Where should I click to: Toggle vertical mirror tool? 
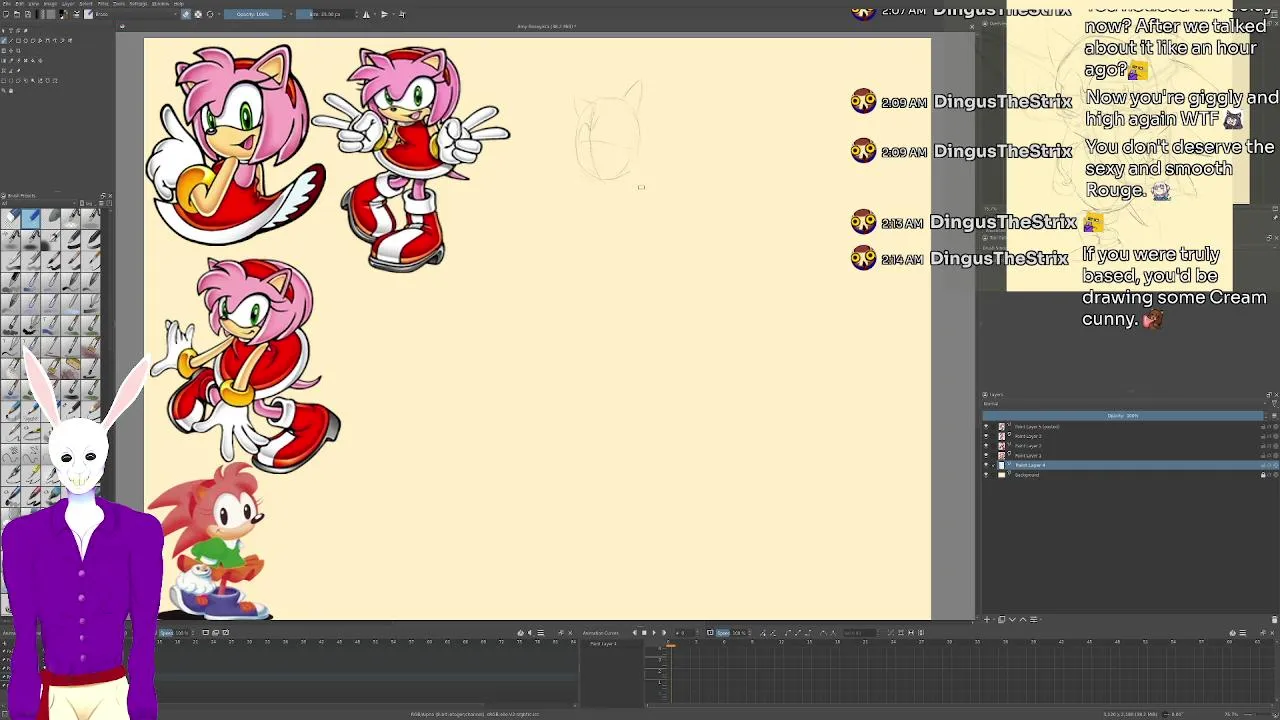tap(384, 14)
